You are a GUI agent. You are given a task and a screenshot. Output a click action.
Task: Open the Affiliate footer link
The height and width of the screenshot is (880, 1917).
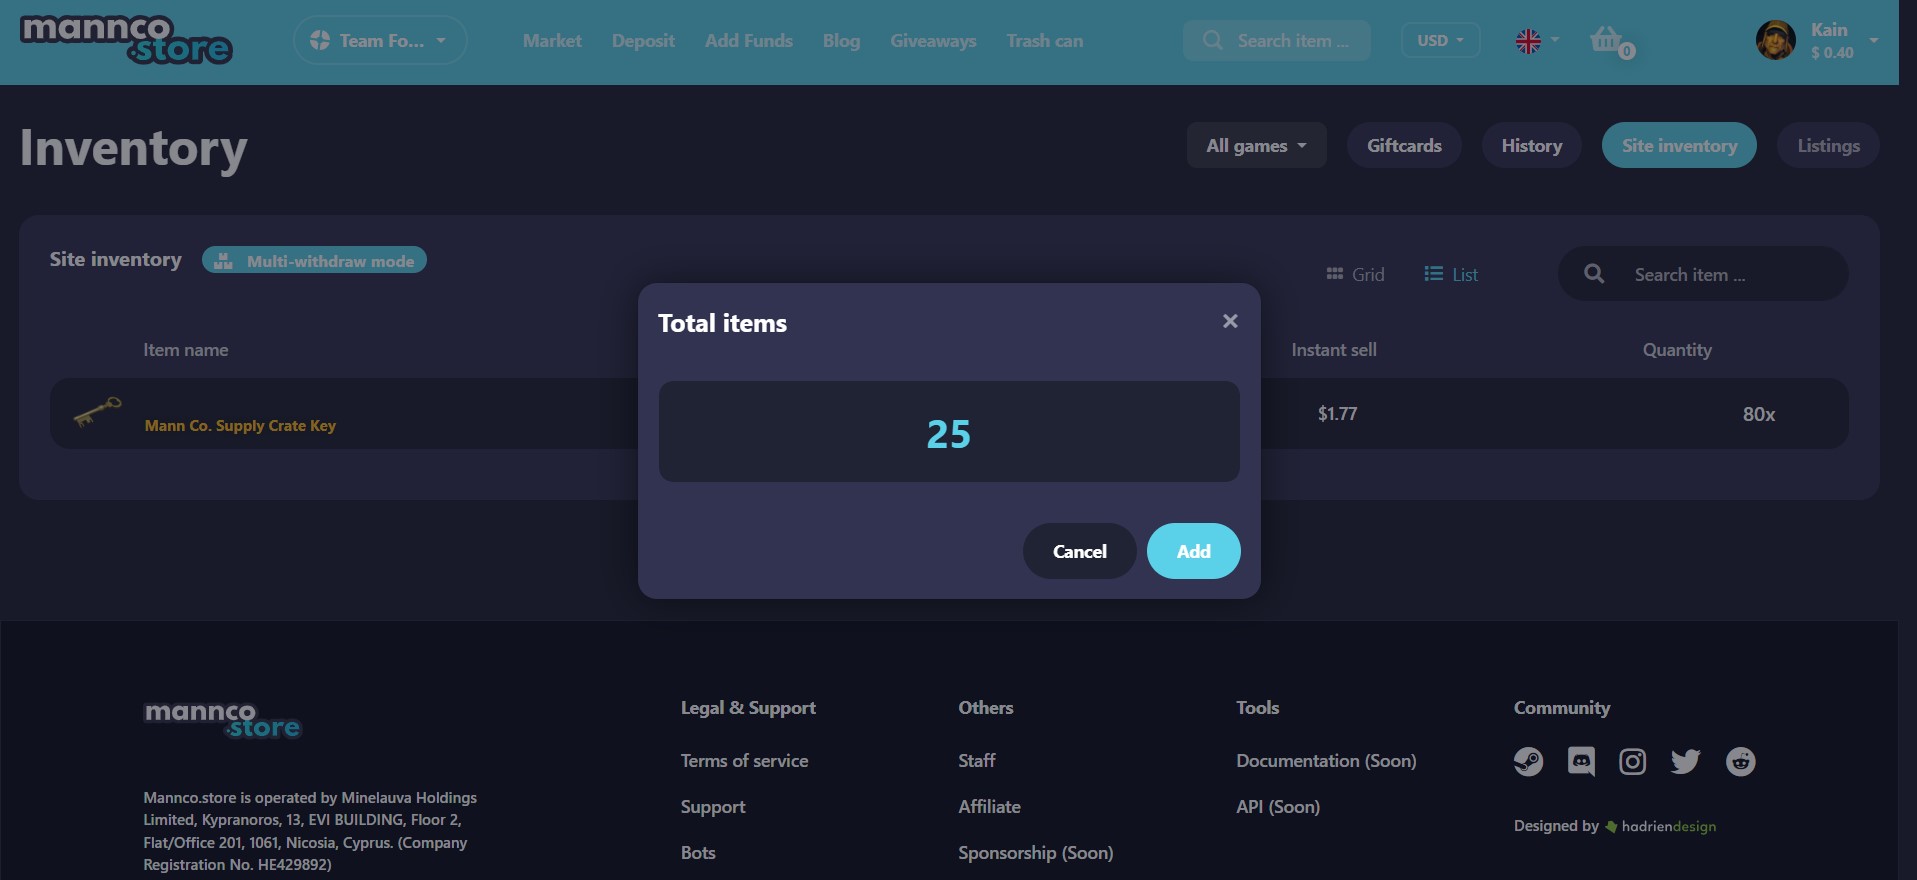[x=989, y=807]
